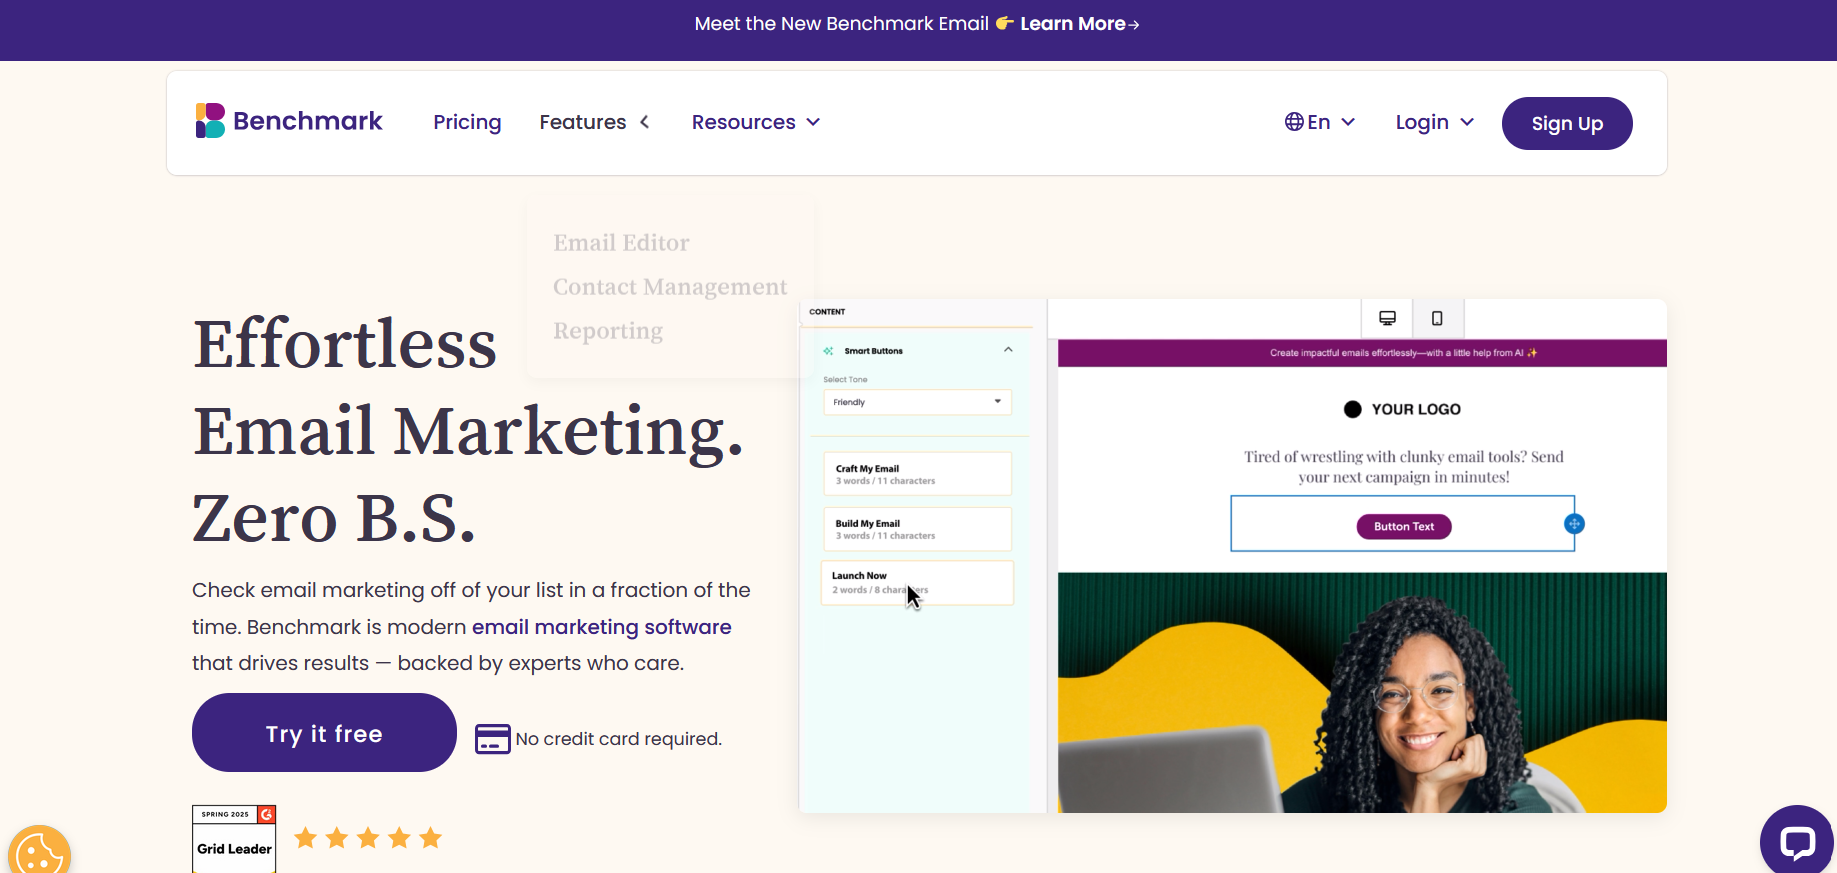Viewport: 1837px width, 873px height.
Task: Click the Try it free button
Action: point(324,733)
